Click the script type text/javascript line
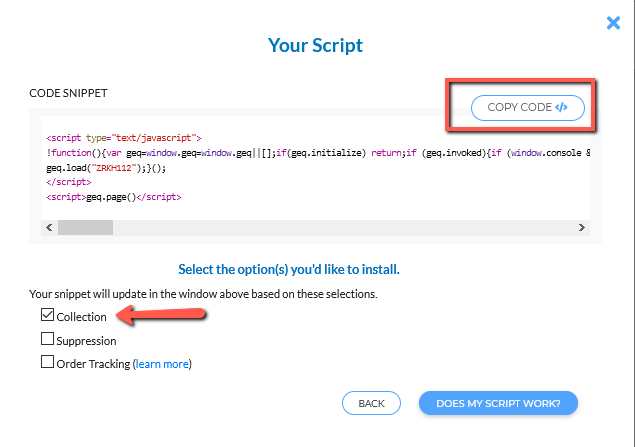The width and height of the screenshot is (635, 447). (x=124, y=138)
